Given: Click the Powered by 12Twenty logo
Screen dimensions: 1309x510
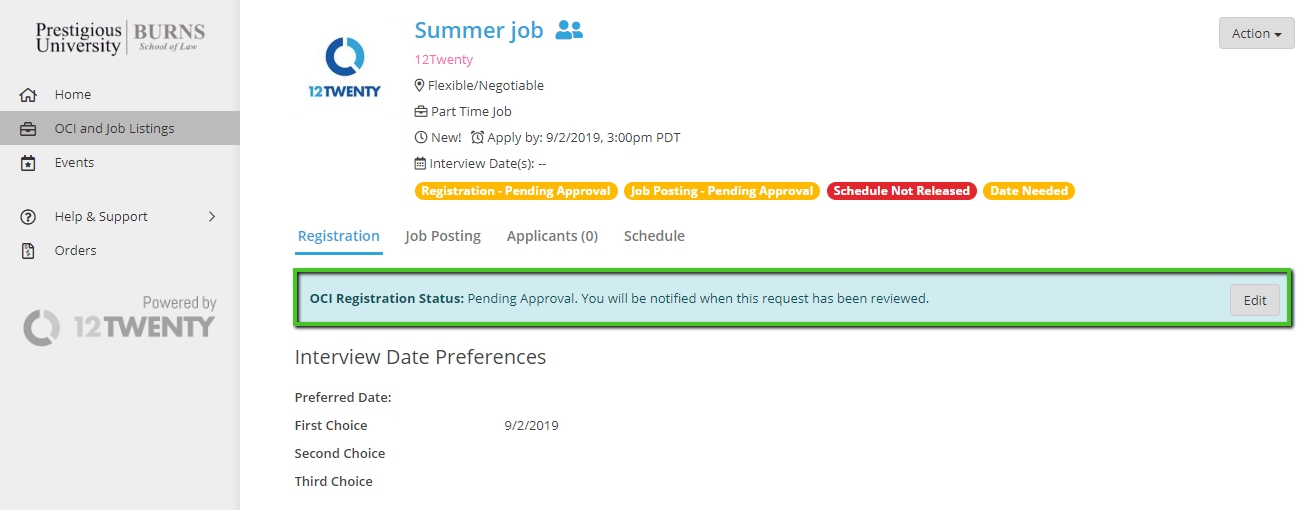Looking at the screenshot, I should [x=120, y=320].
